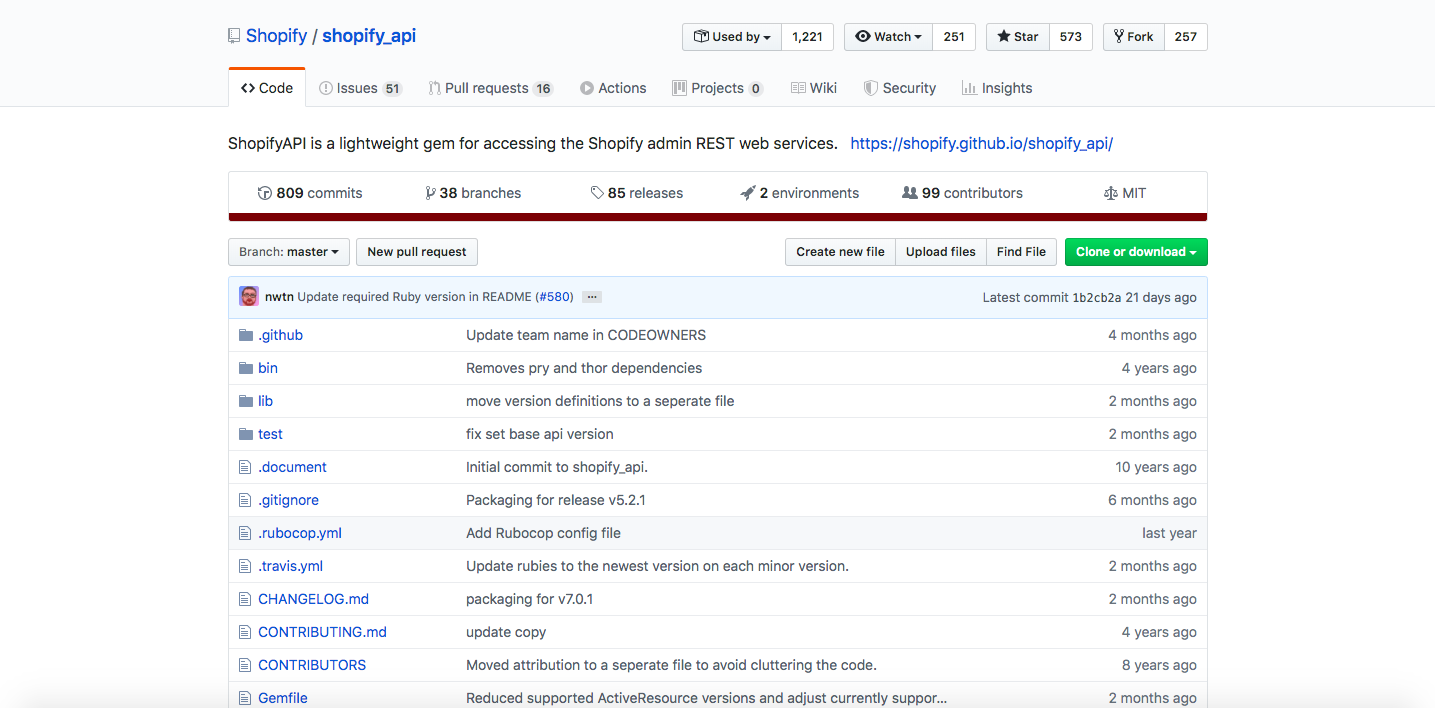
Task: Click the 257 forks count
Action: (x=1186, y=37)
